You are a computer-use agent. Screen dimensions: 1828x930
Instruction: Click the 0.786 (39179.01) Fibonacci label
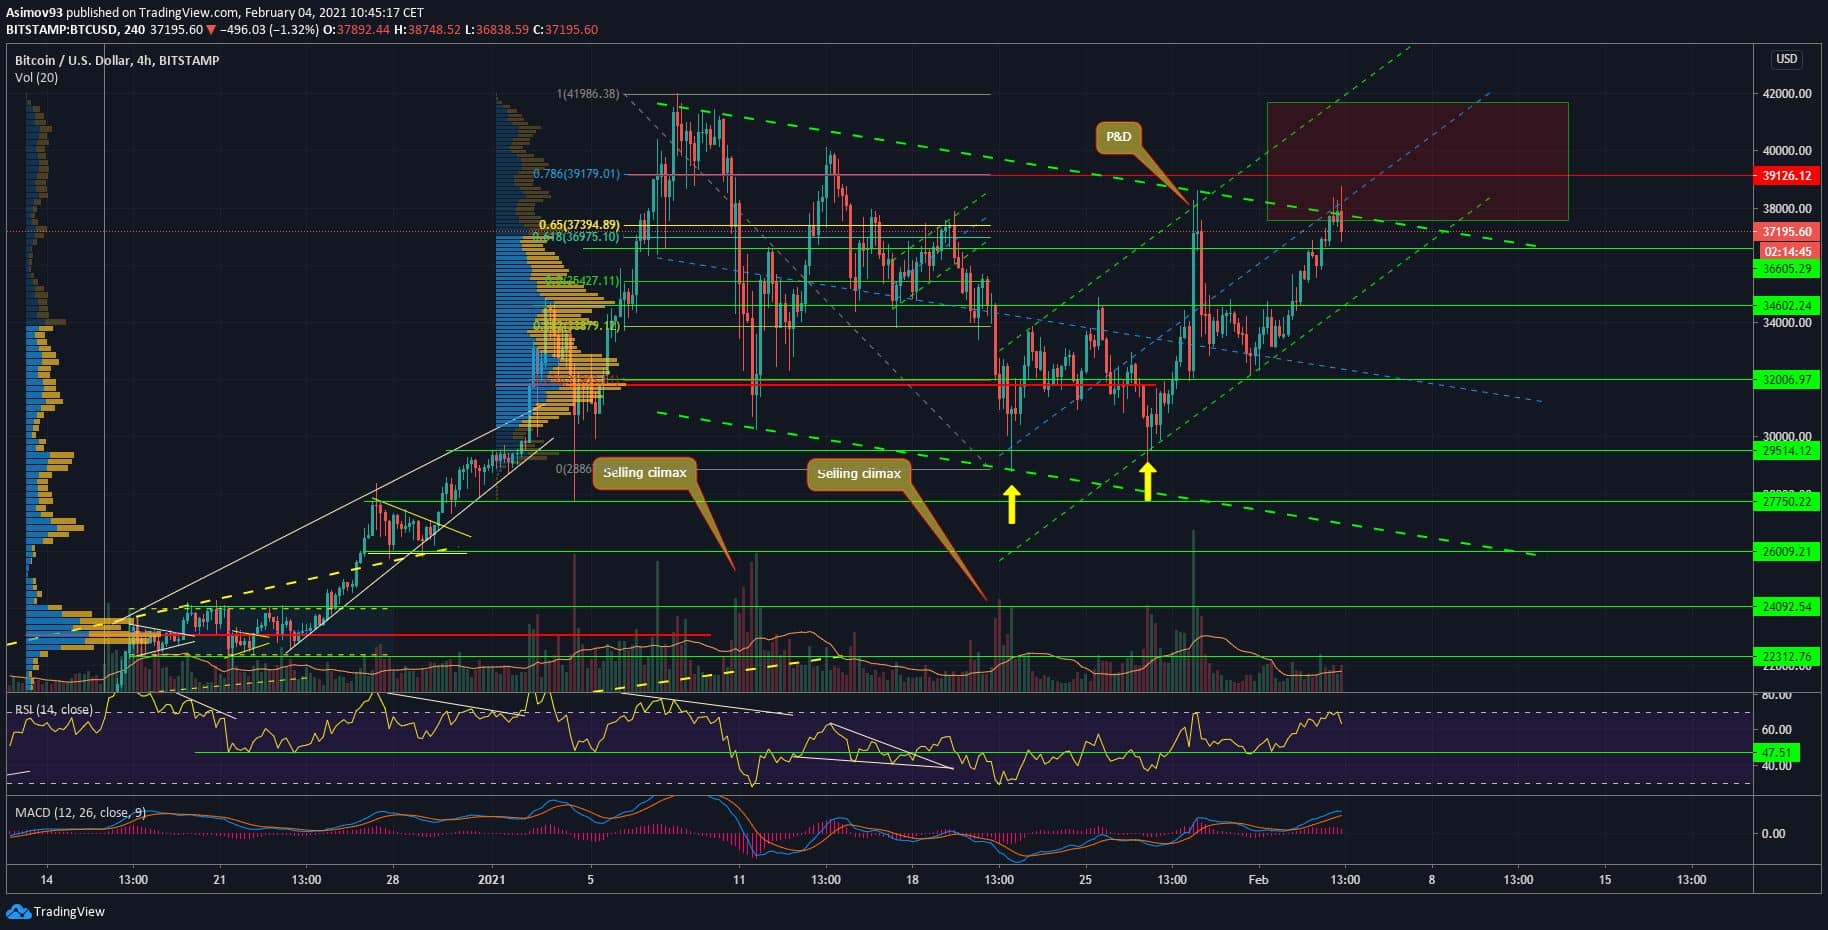point(576,174)
